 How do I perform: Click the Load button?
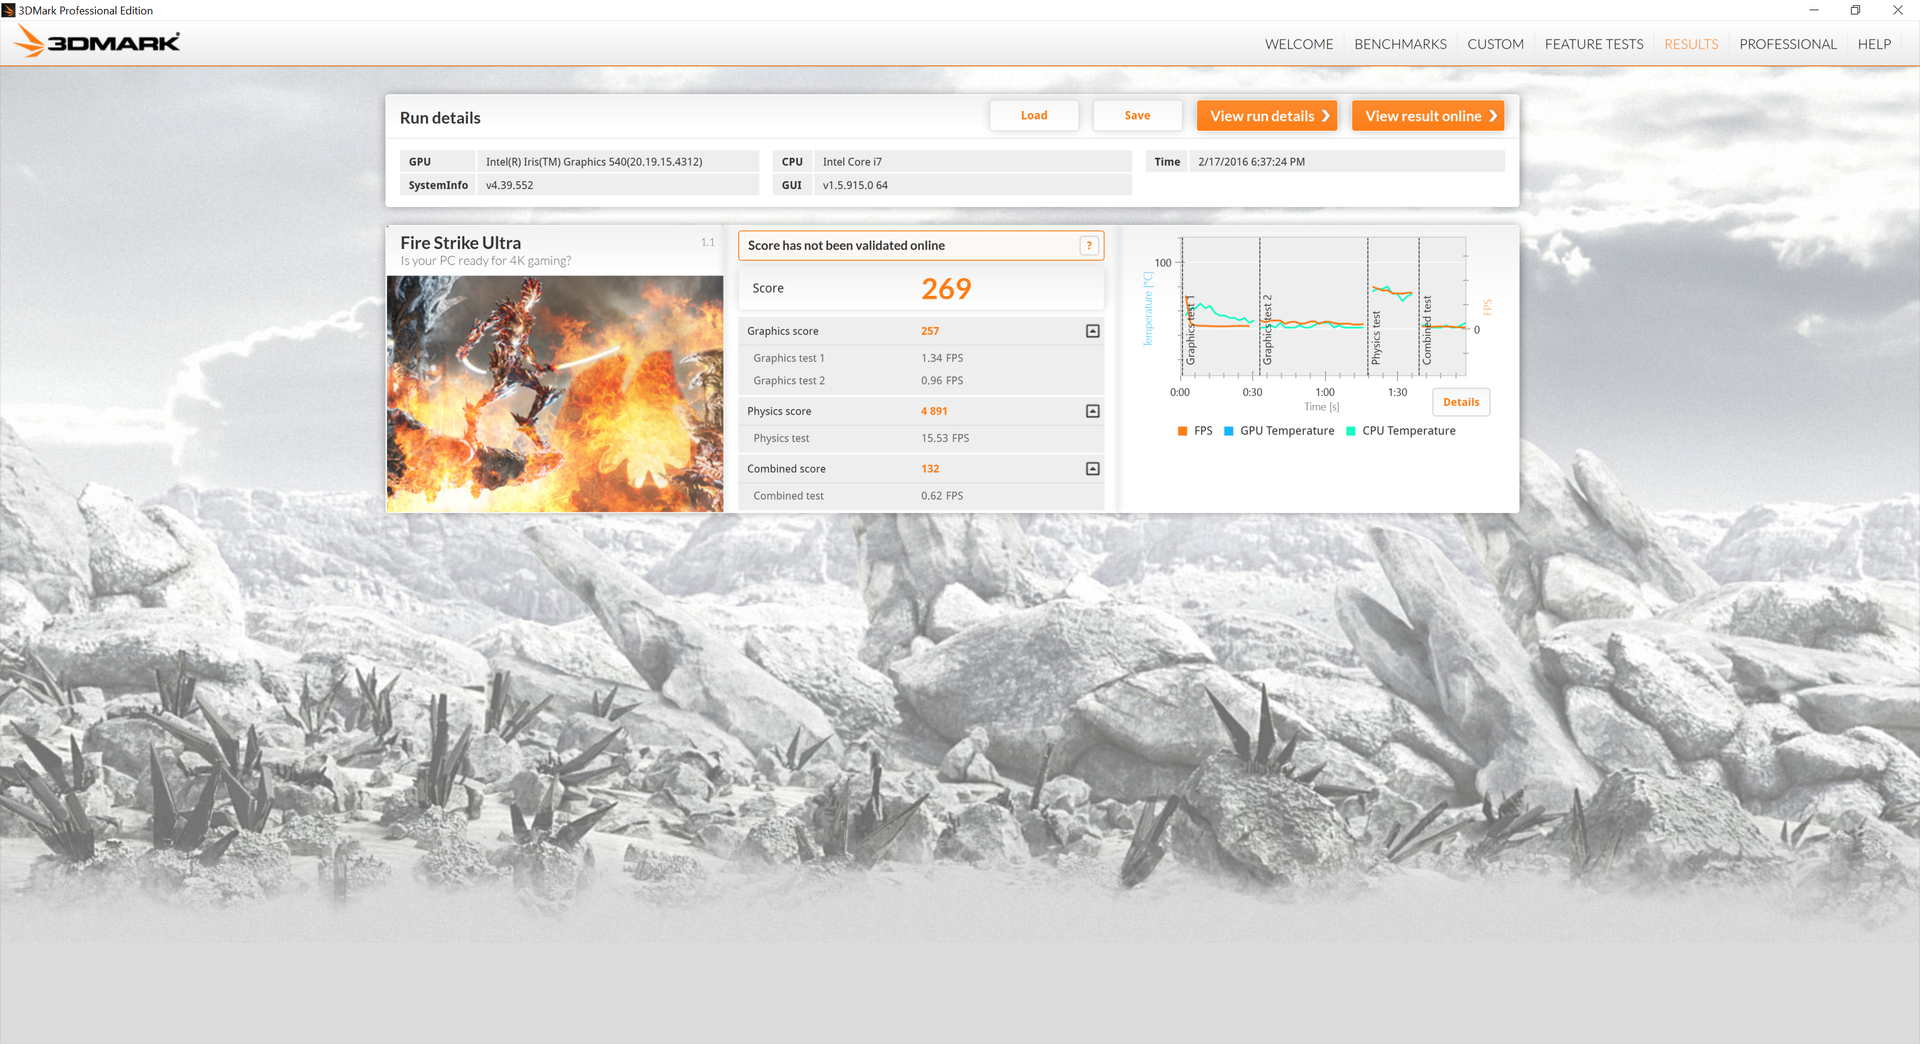point(1034,116)
